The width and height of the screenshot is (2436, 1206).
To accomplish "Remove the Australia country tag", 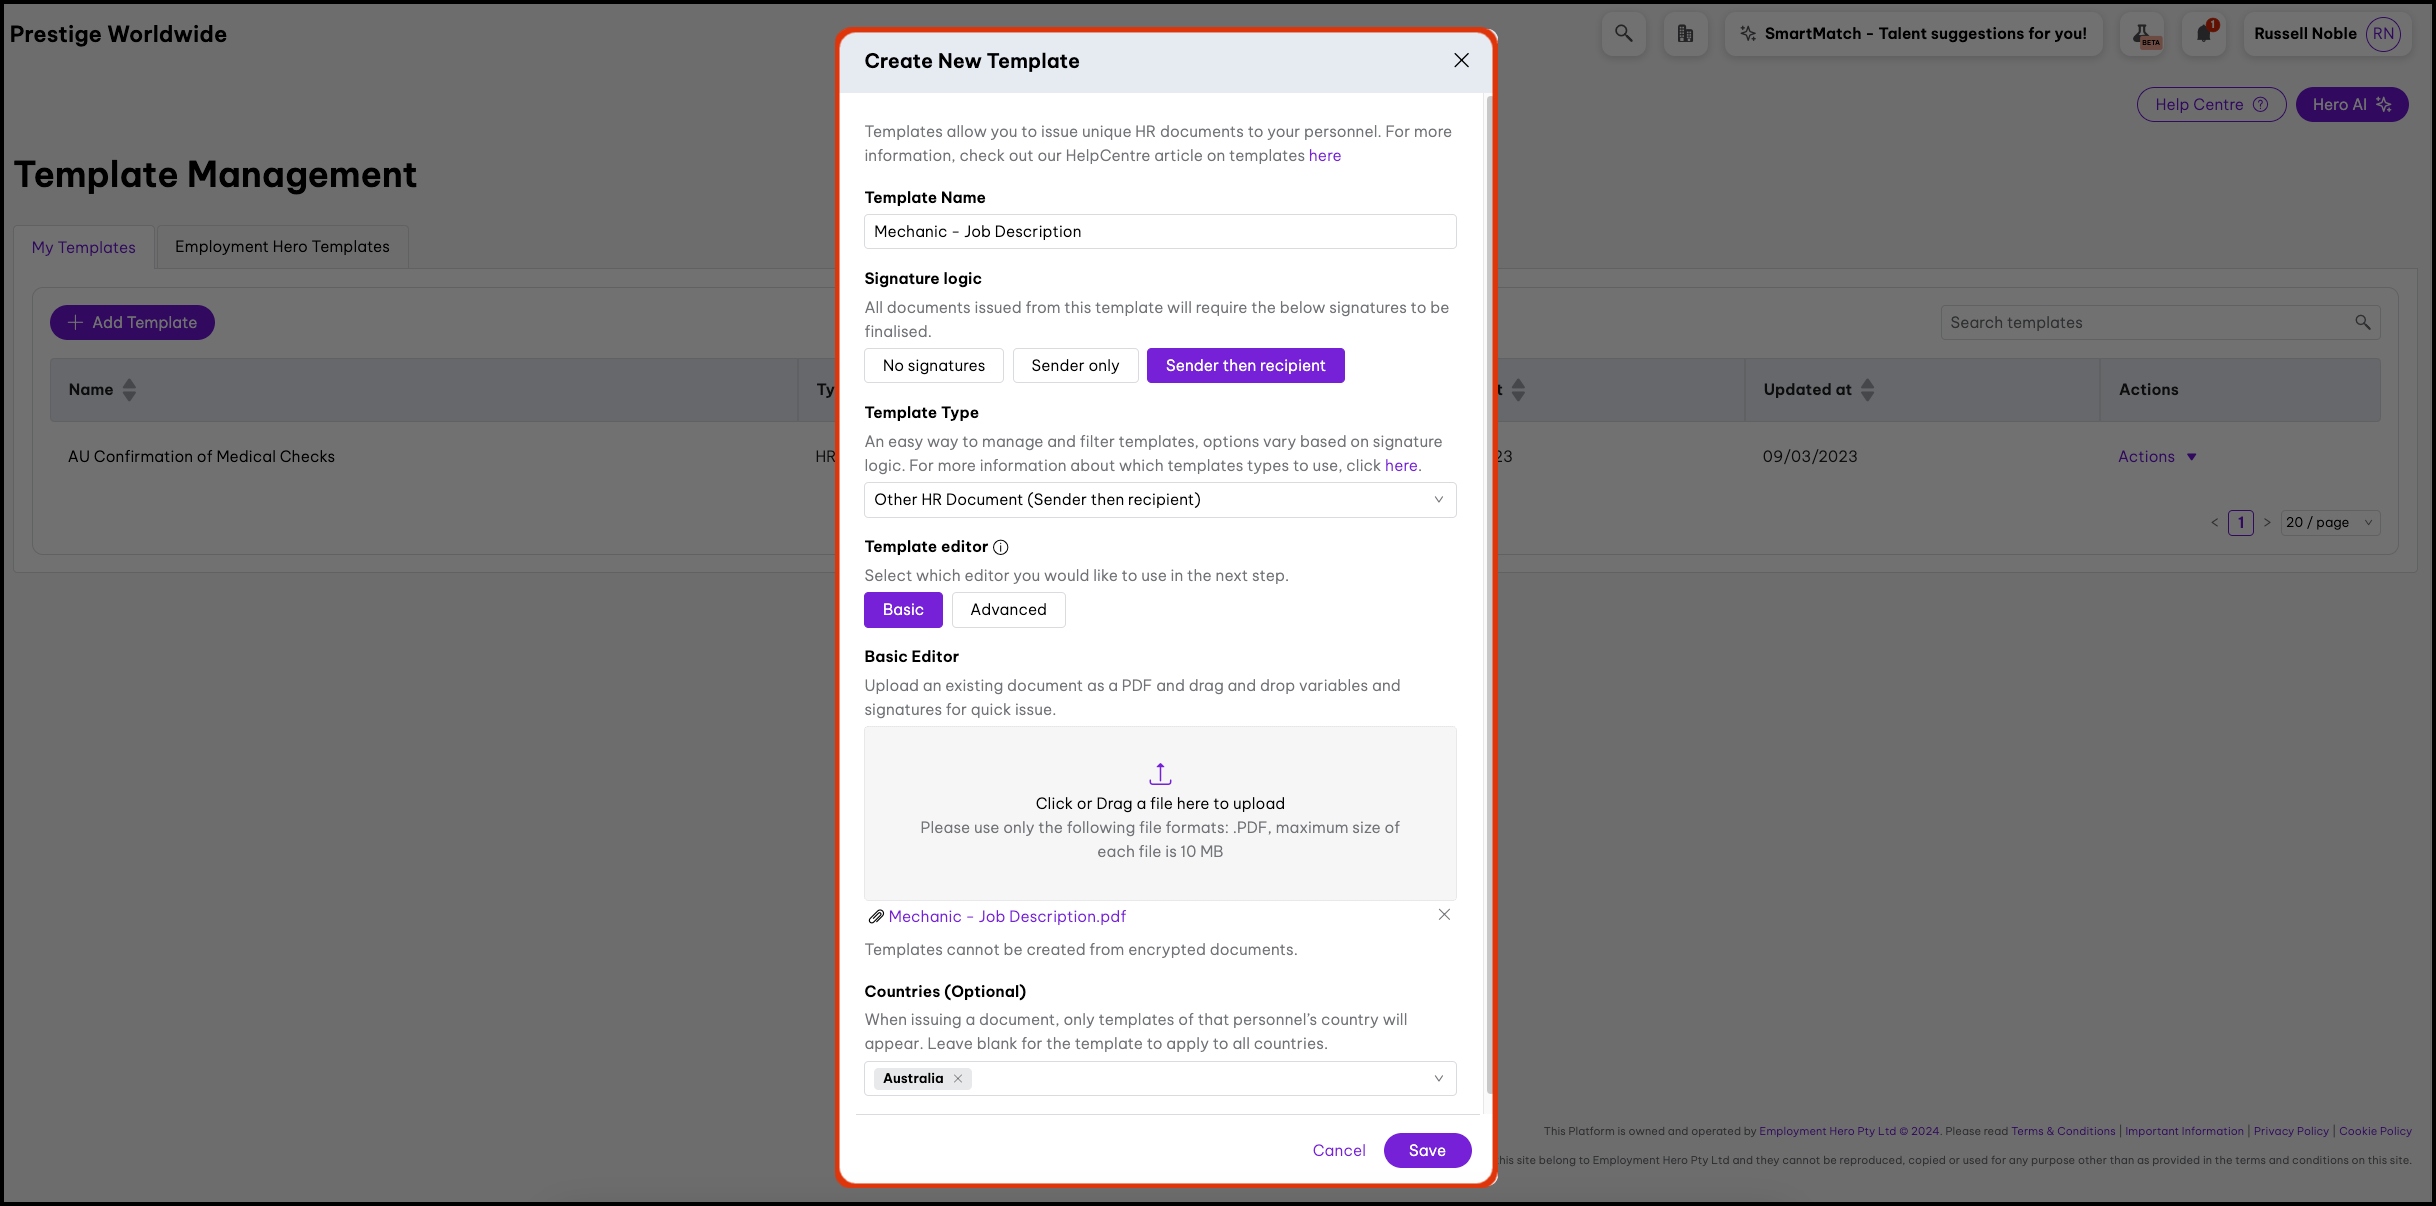I will 958,1078.
